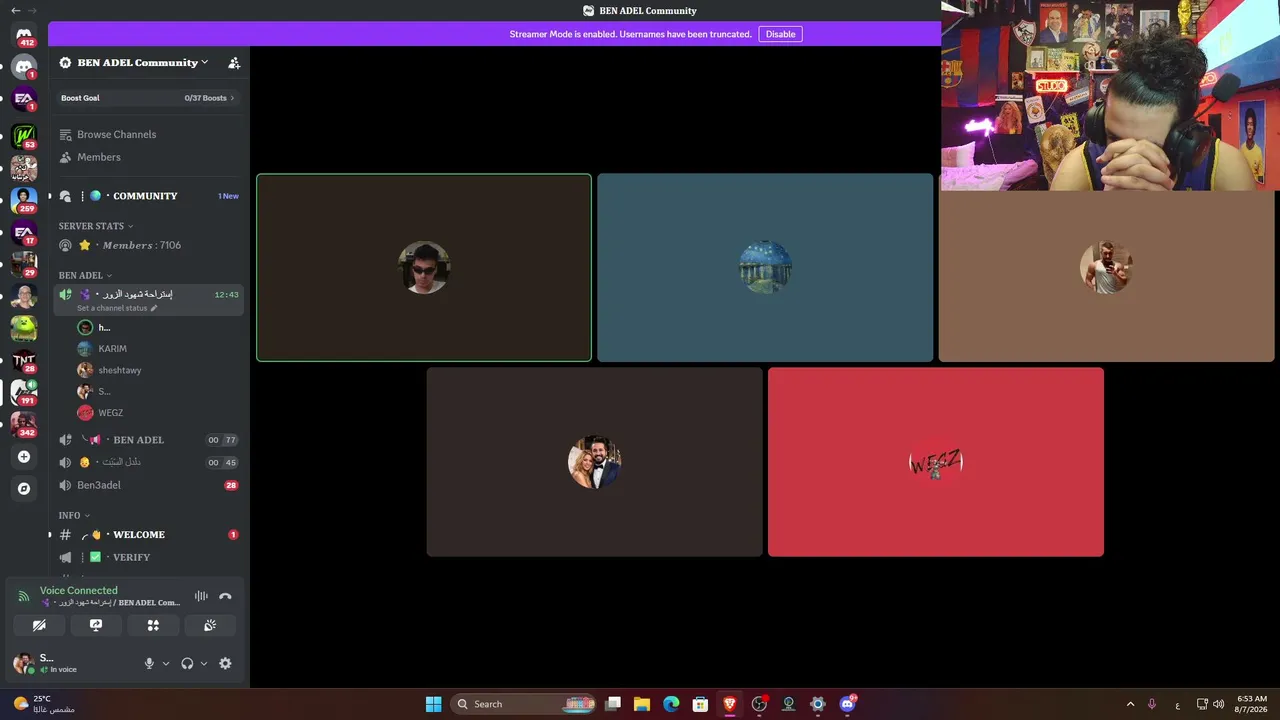This screenshot has height=720, width=1280.
Task: Focus the blue painting avatar tile
Action: (x=765, y=268)
